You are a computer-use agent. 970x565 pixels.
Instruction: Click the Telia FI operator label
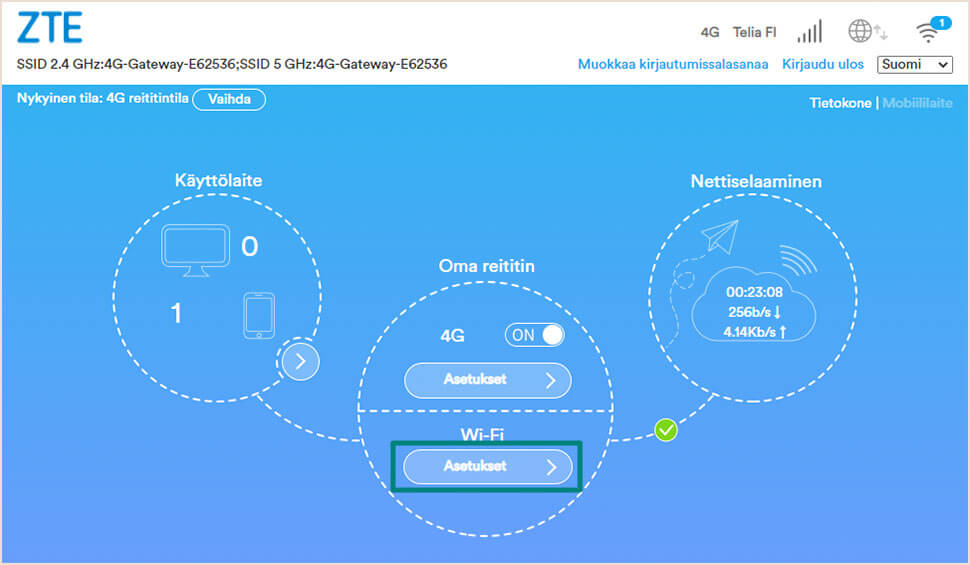pyautogui.click(x=754, y=32)
